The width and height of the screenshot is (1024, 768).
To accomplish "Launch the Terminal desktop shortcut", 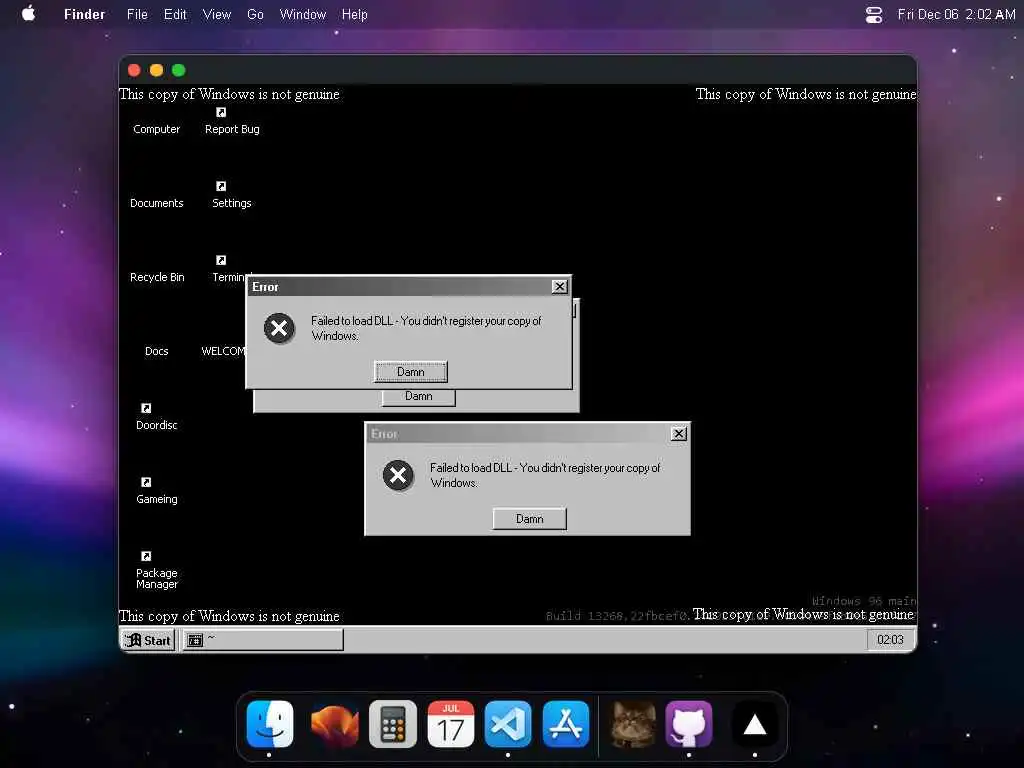I will (229, 270).
